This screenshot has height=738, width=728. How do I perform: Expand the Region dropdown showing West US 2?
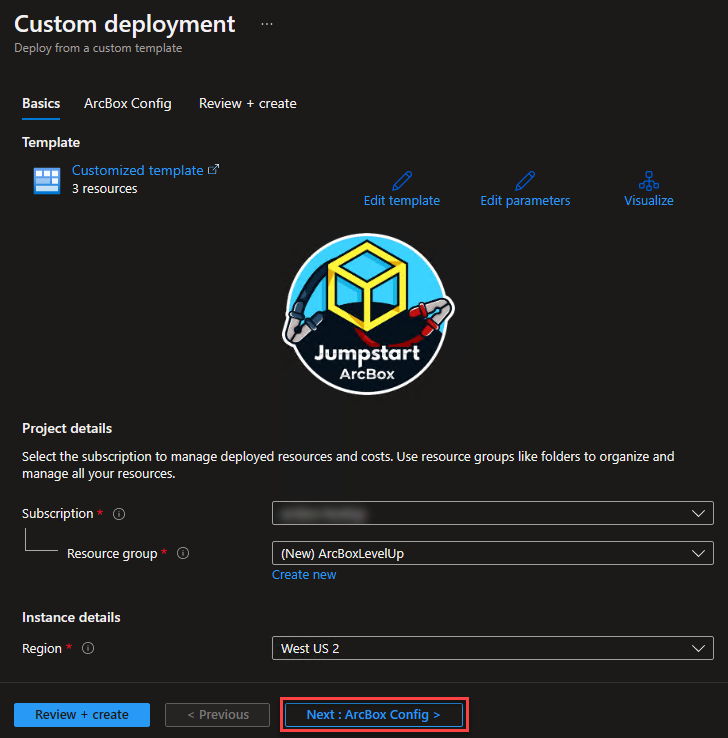tap(493, 648)
